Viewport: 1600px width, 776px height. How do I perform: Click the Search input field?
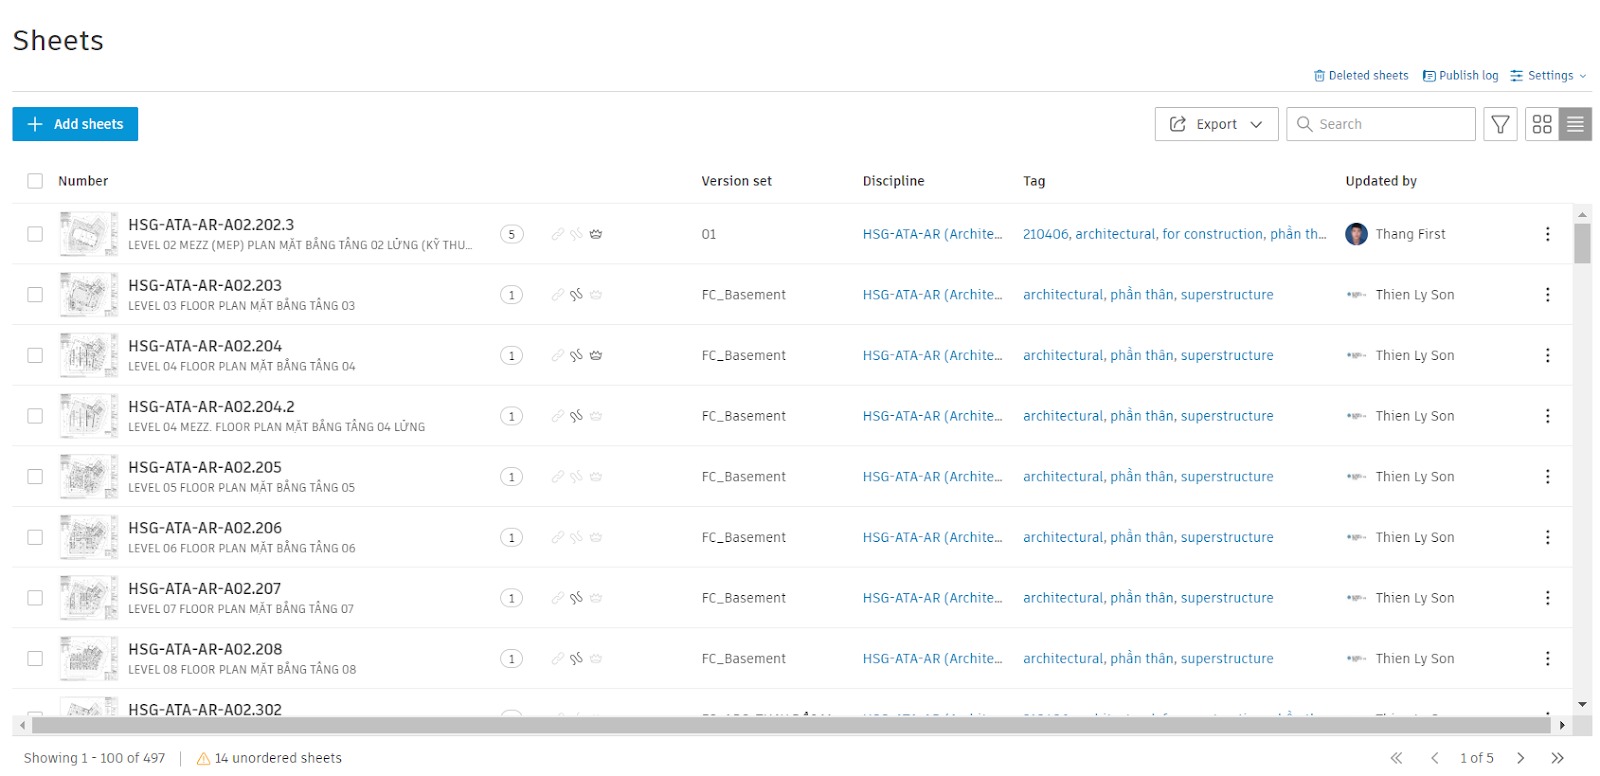(x=1380, y=124)
